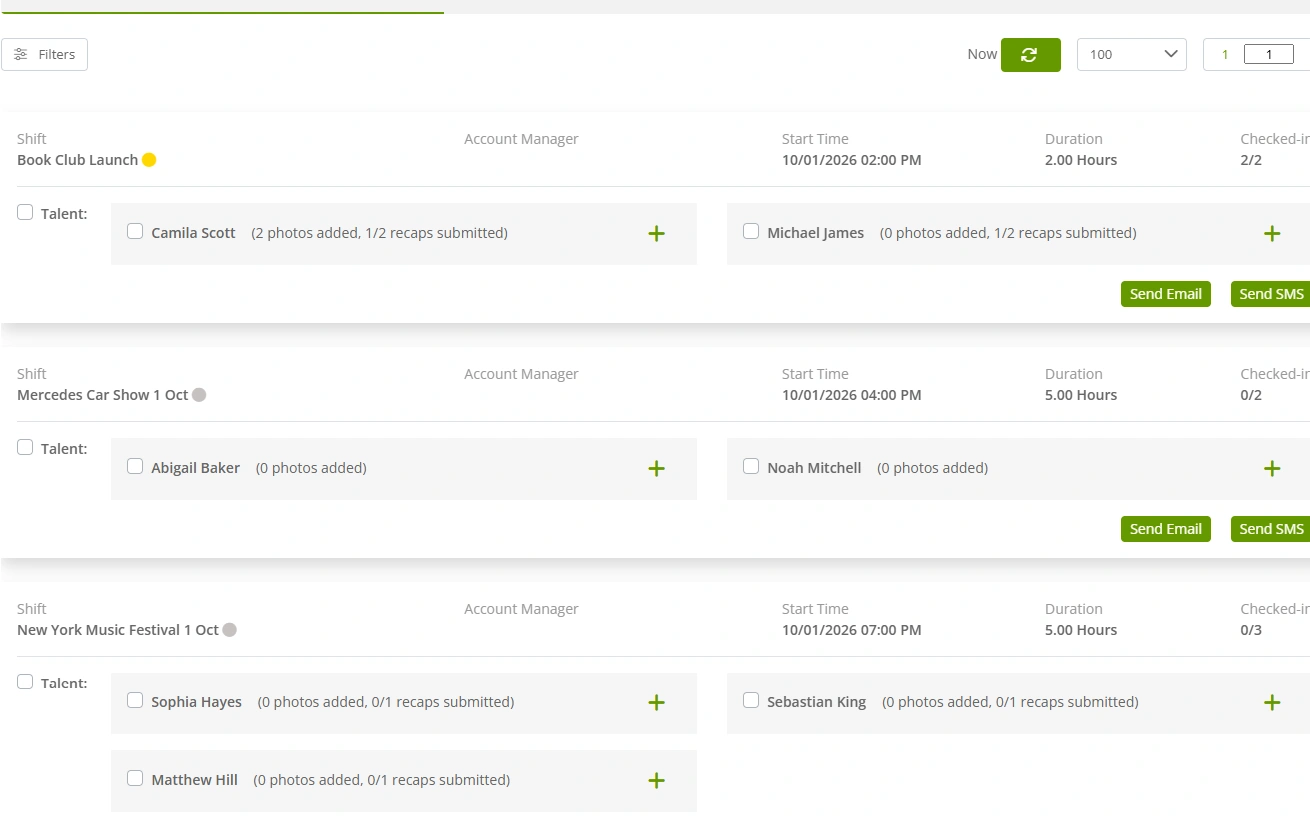
Task: Click the Mercedes Car Show 1 Oct shift name
Action: [x=102, y=395]
